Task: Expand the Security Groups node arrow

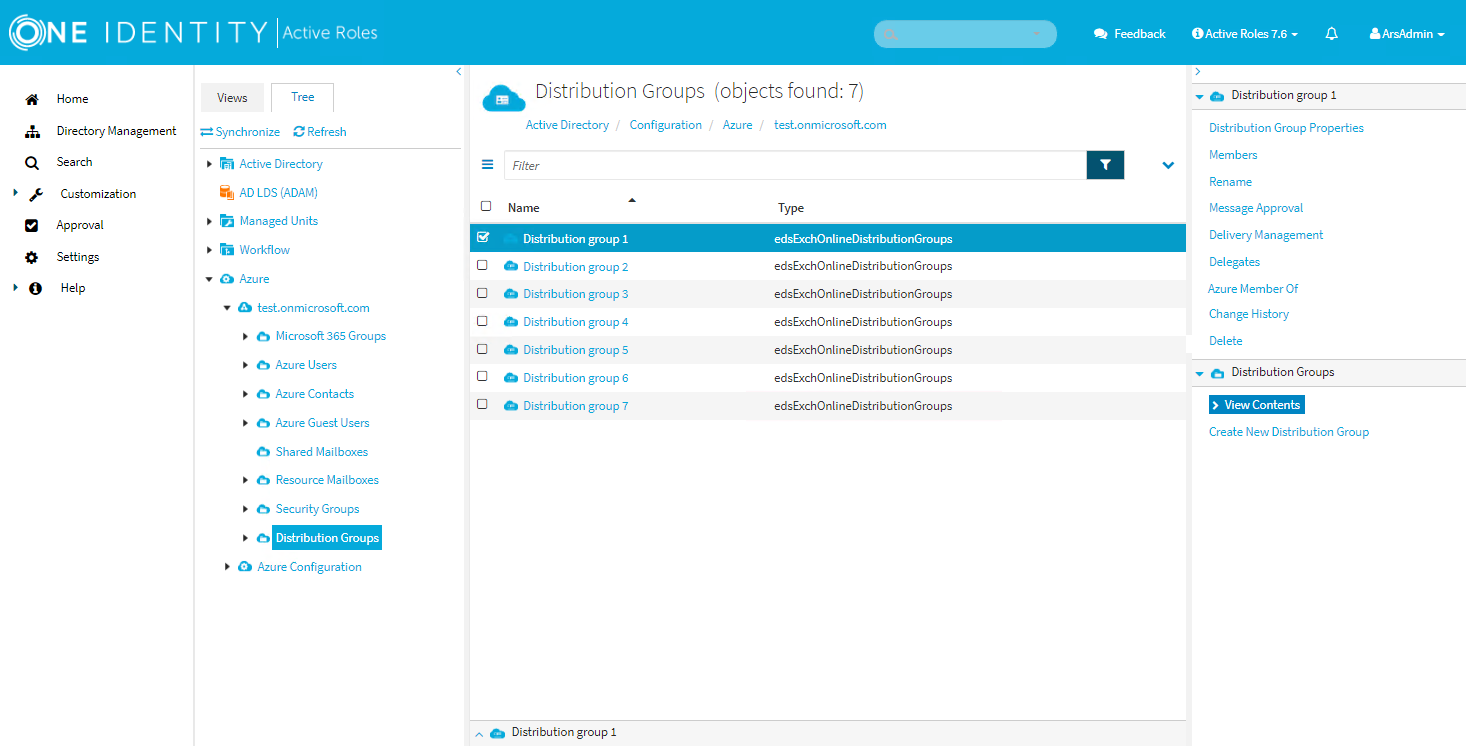Action: click(x=246, y=509)
